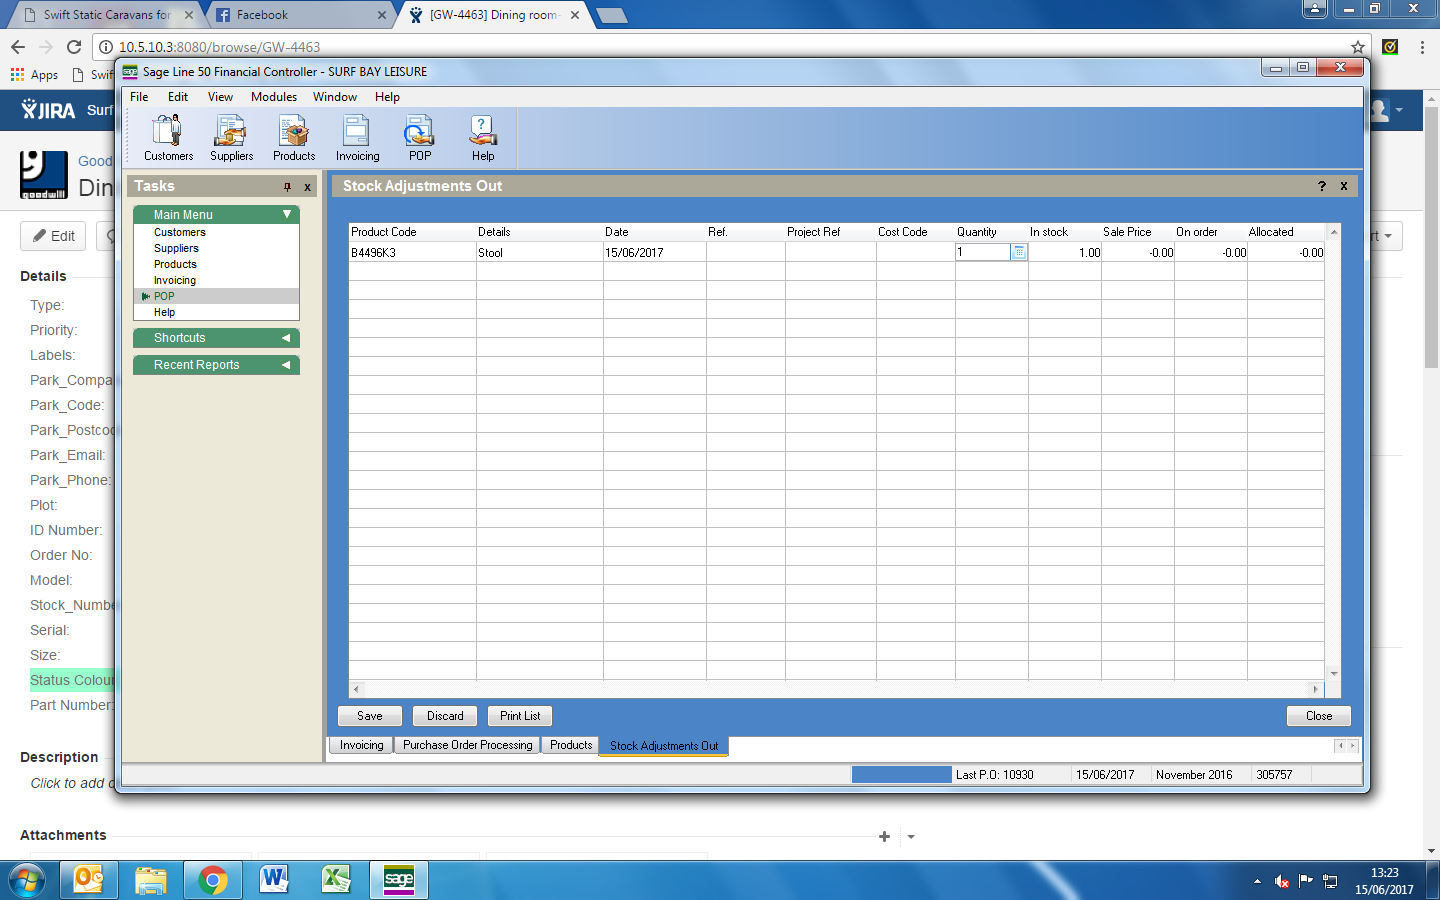
Task: Open Suppliers module from Sage toolbar
Action: point(231,137)
